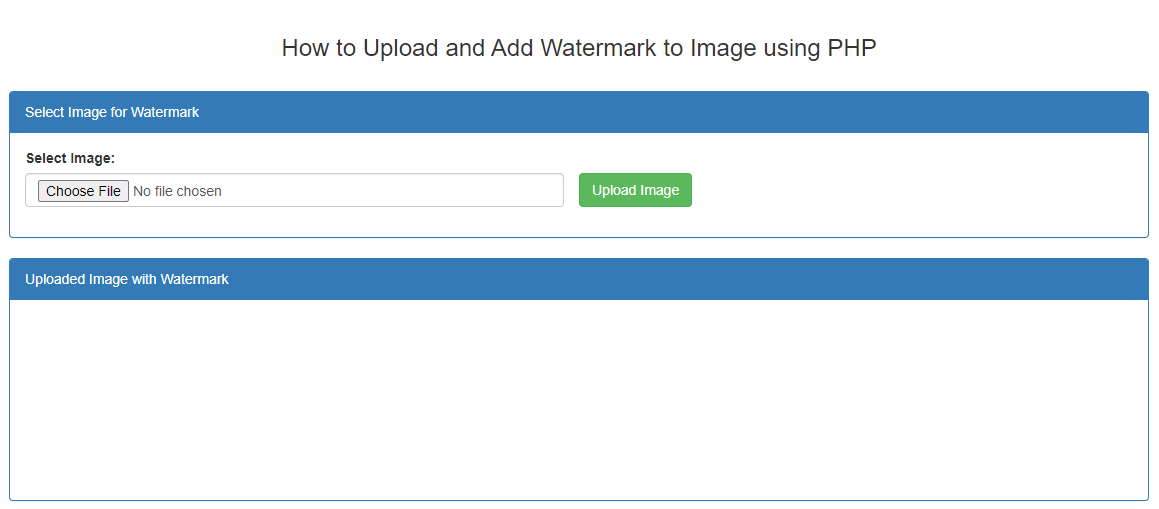Click the word 'Watermark' in the first panel heading
The height and width of the screenshot is (509, 1159).
[x=165, y=112]
